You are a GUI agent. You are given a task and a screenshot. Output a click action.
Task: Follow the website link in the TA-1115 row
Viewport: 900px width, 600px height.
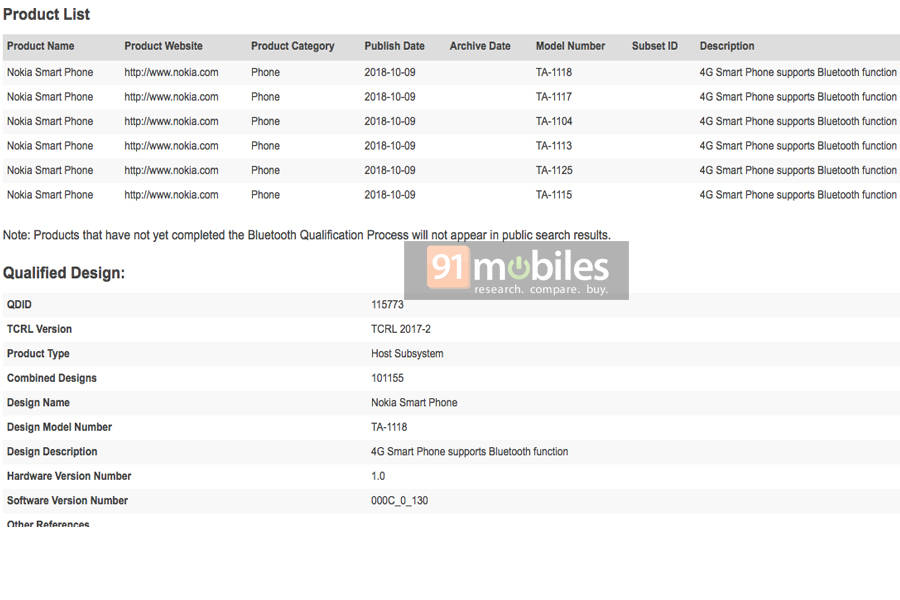(171, 195)
